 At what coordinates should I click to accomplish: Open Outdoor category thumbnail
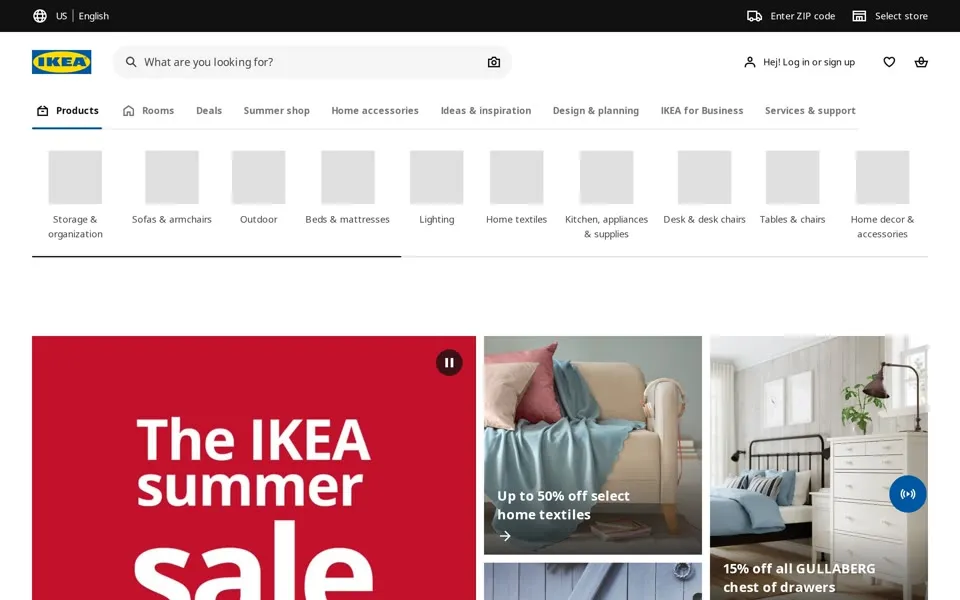(258, 177)
